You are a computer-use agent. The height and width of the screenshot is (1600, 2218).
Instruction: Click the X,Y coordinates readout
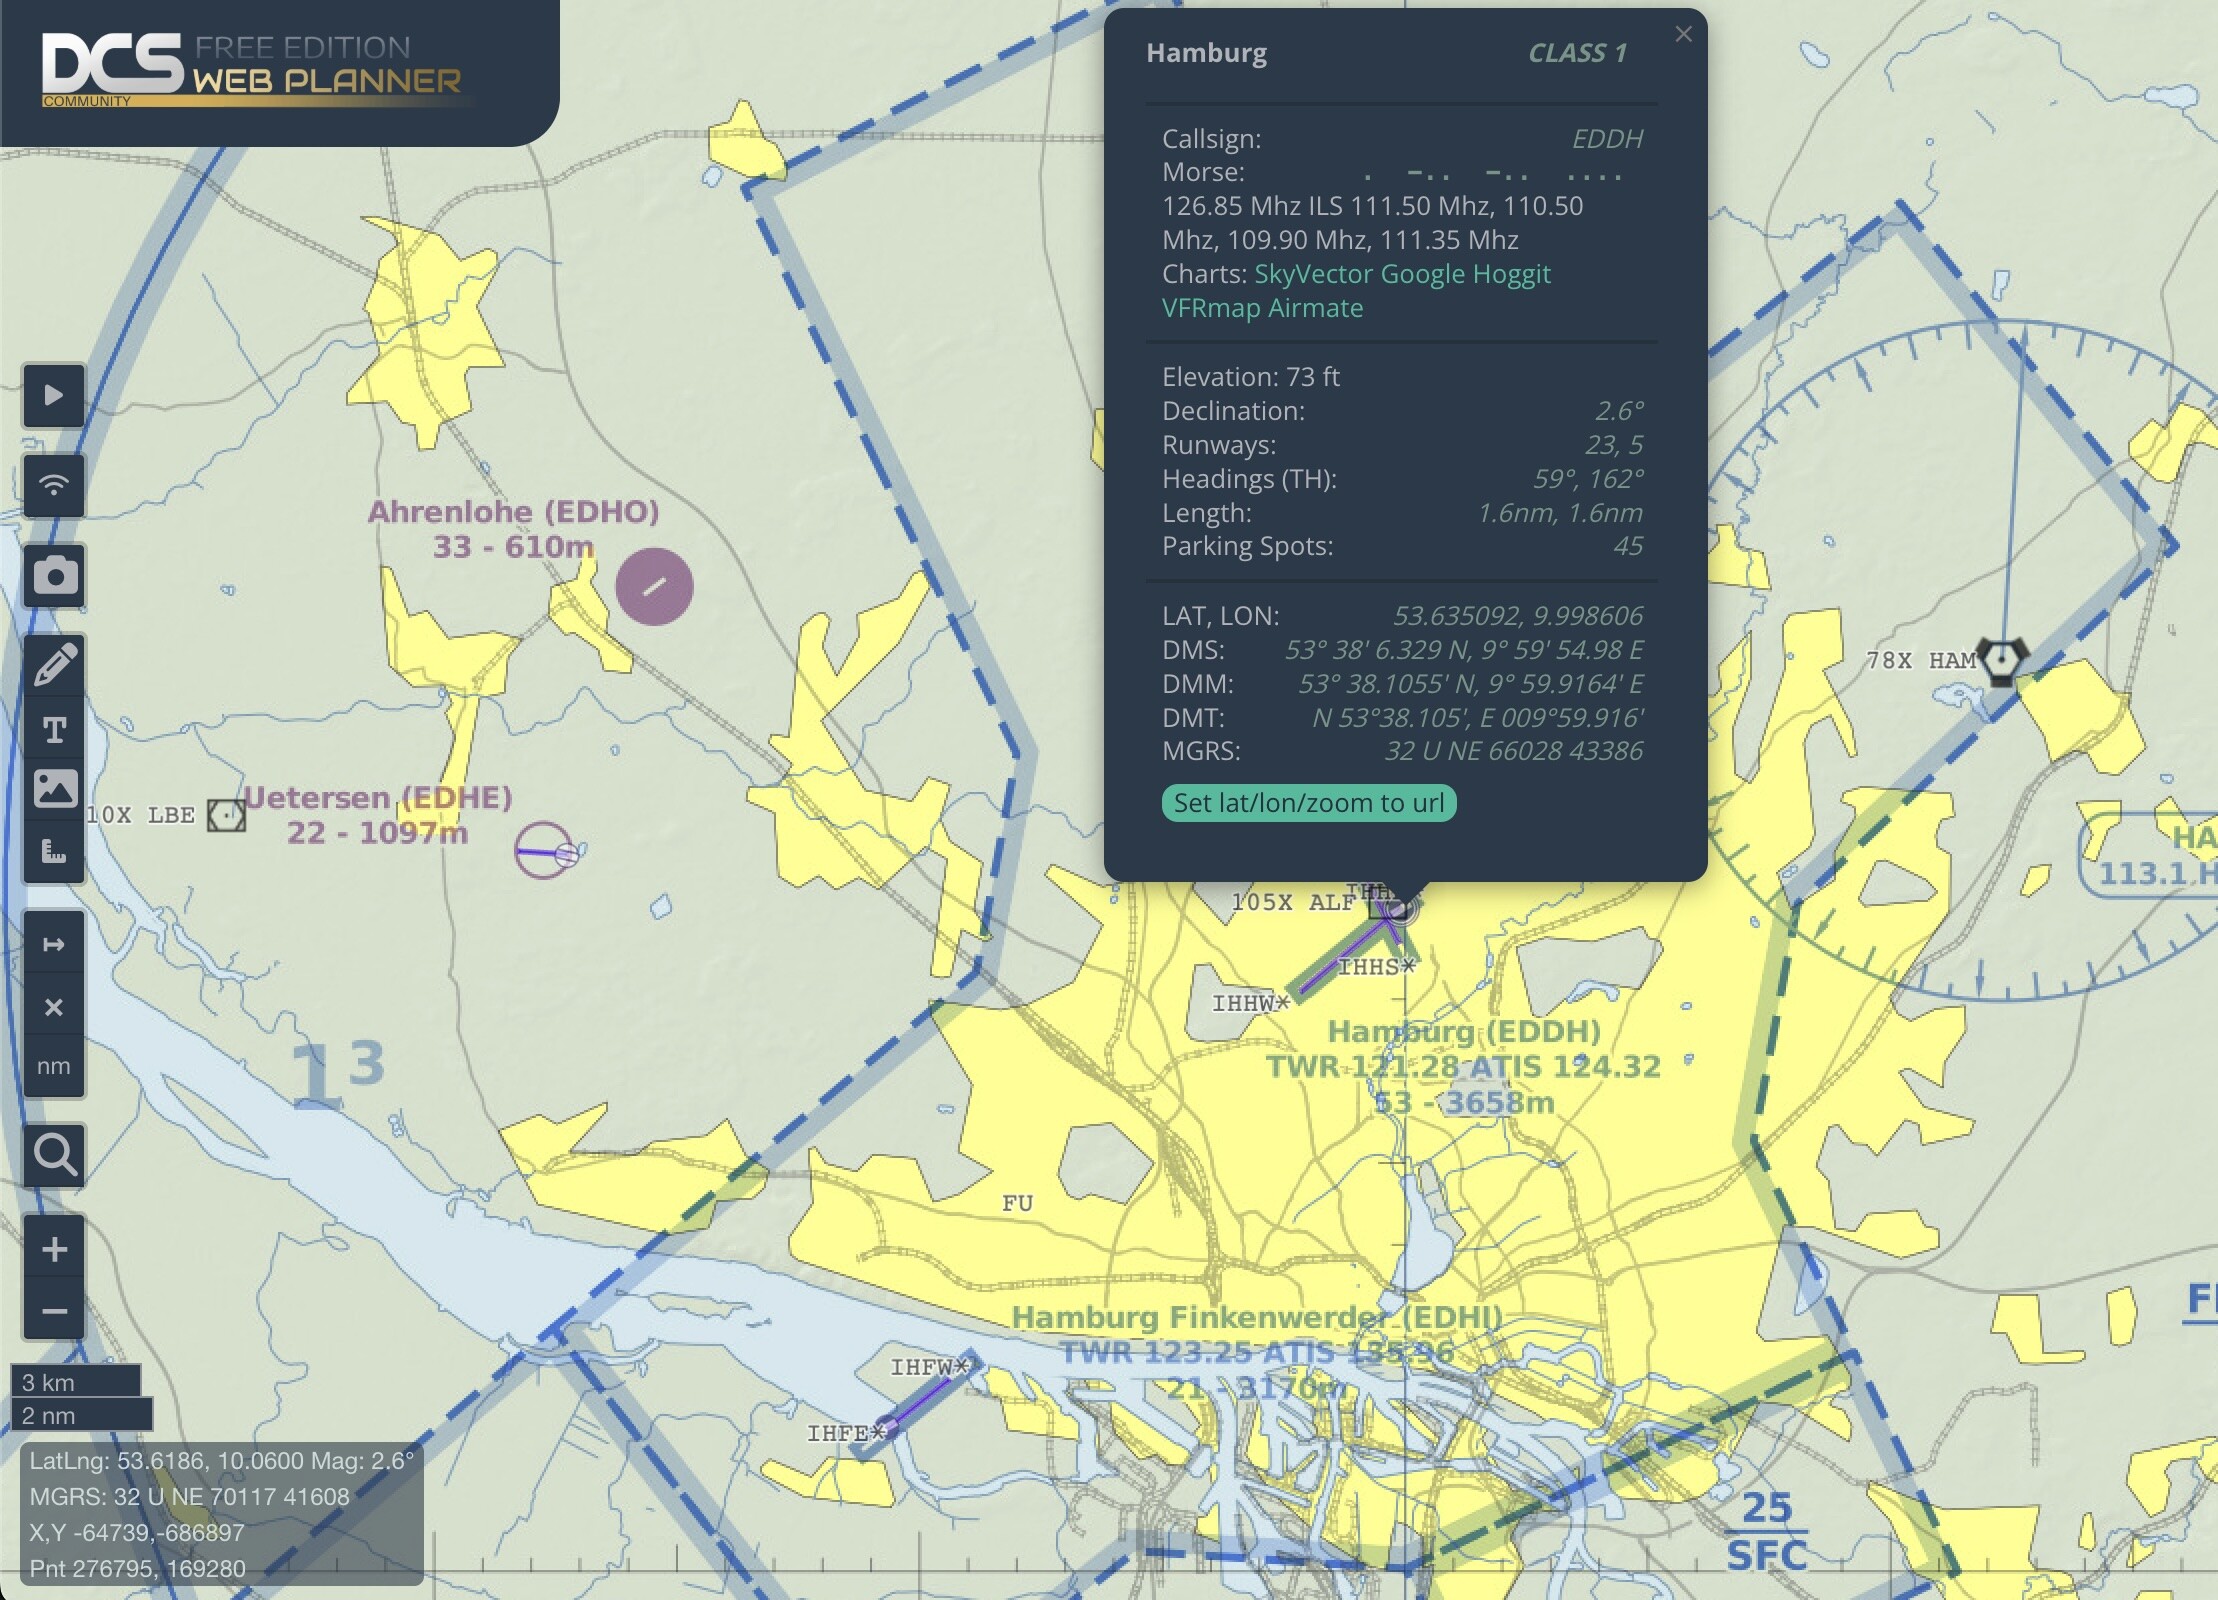click(x=137, y=1533)
